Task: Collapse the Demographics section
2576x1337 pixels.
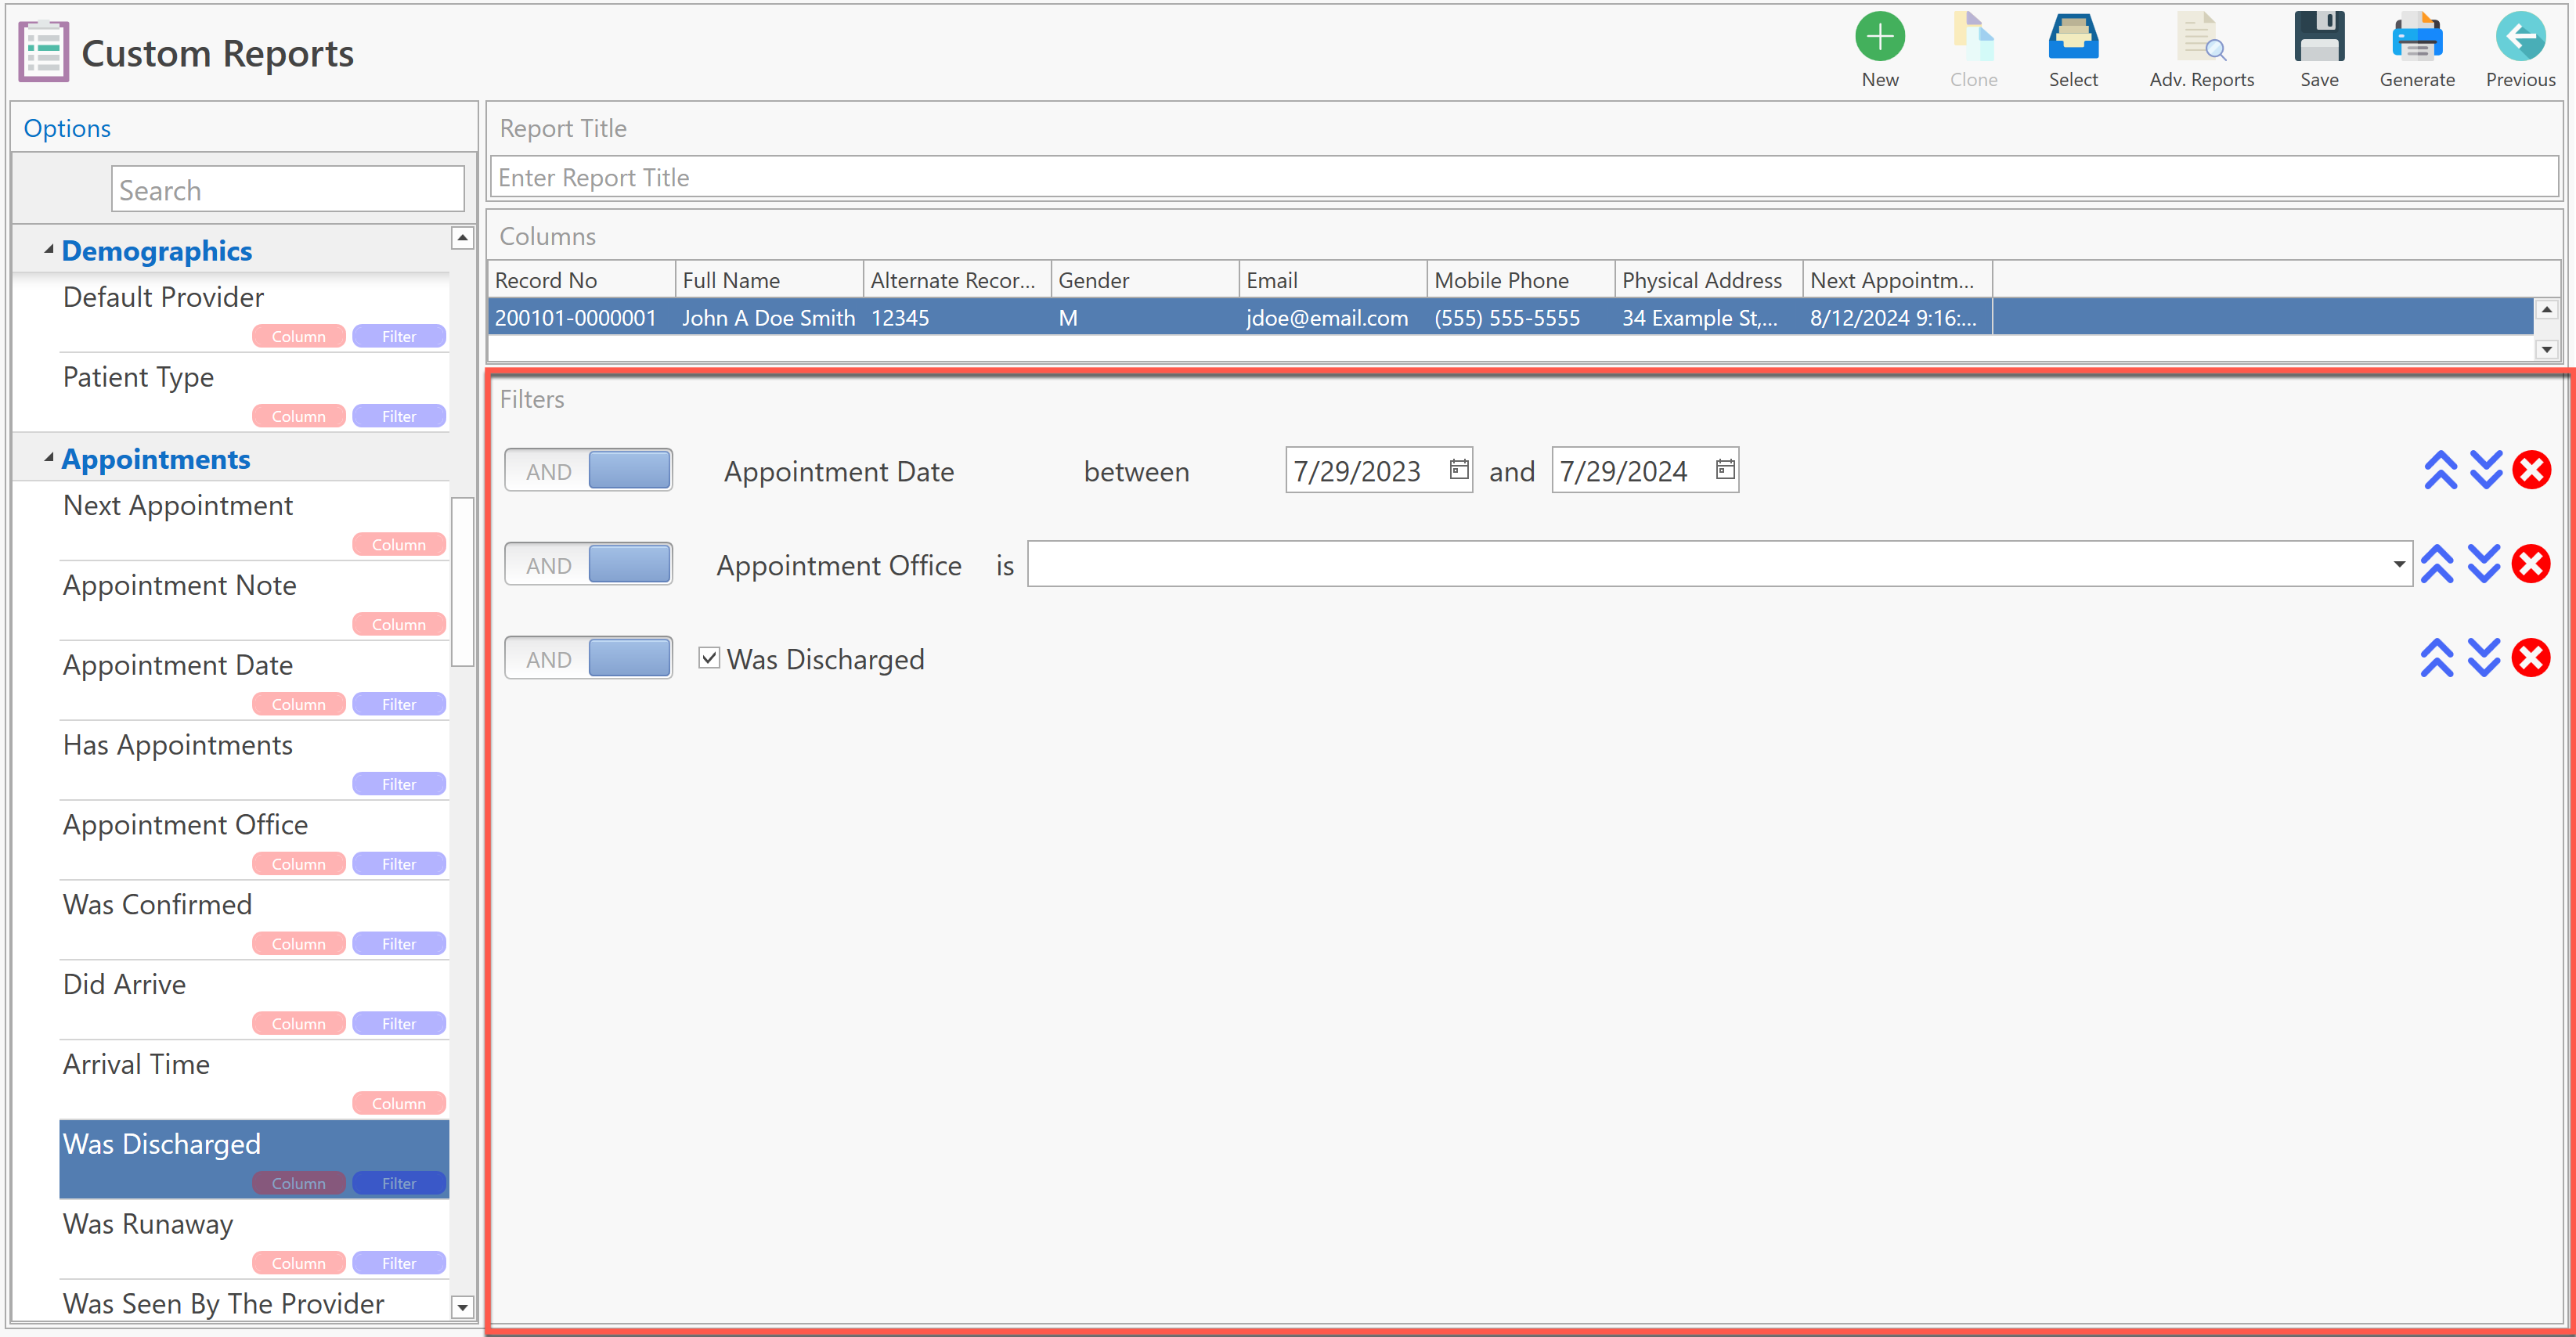Action: pyautogui.click(x=49, y=250)
